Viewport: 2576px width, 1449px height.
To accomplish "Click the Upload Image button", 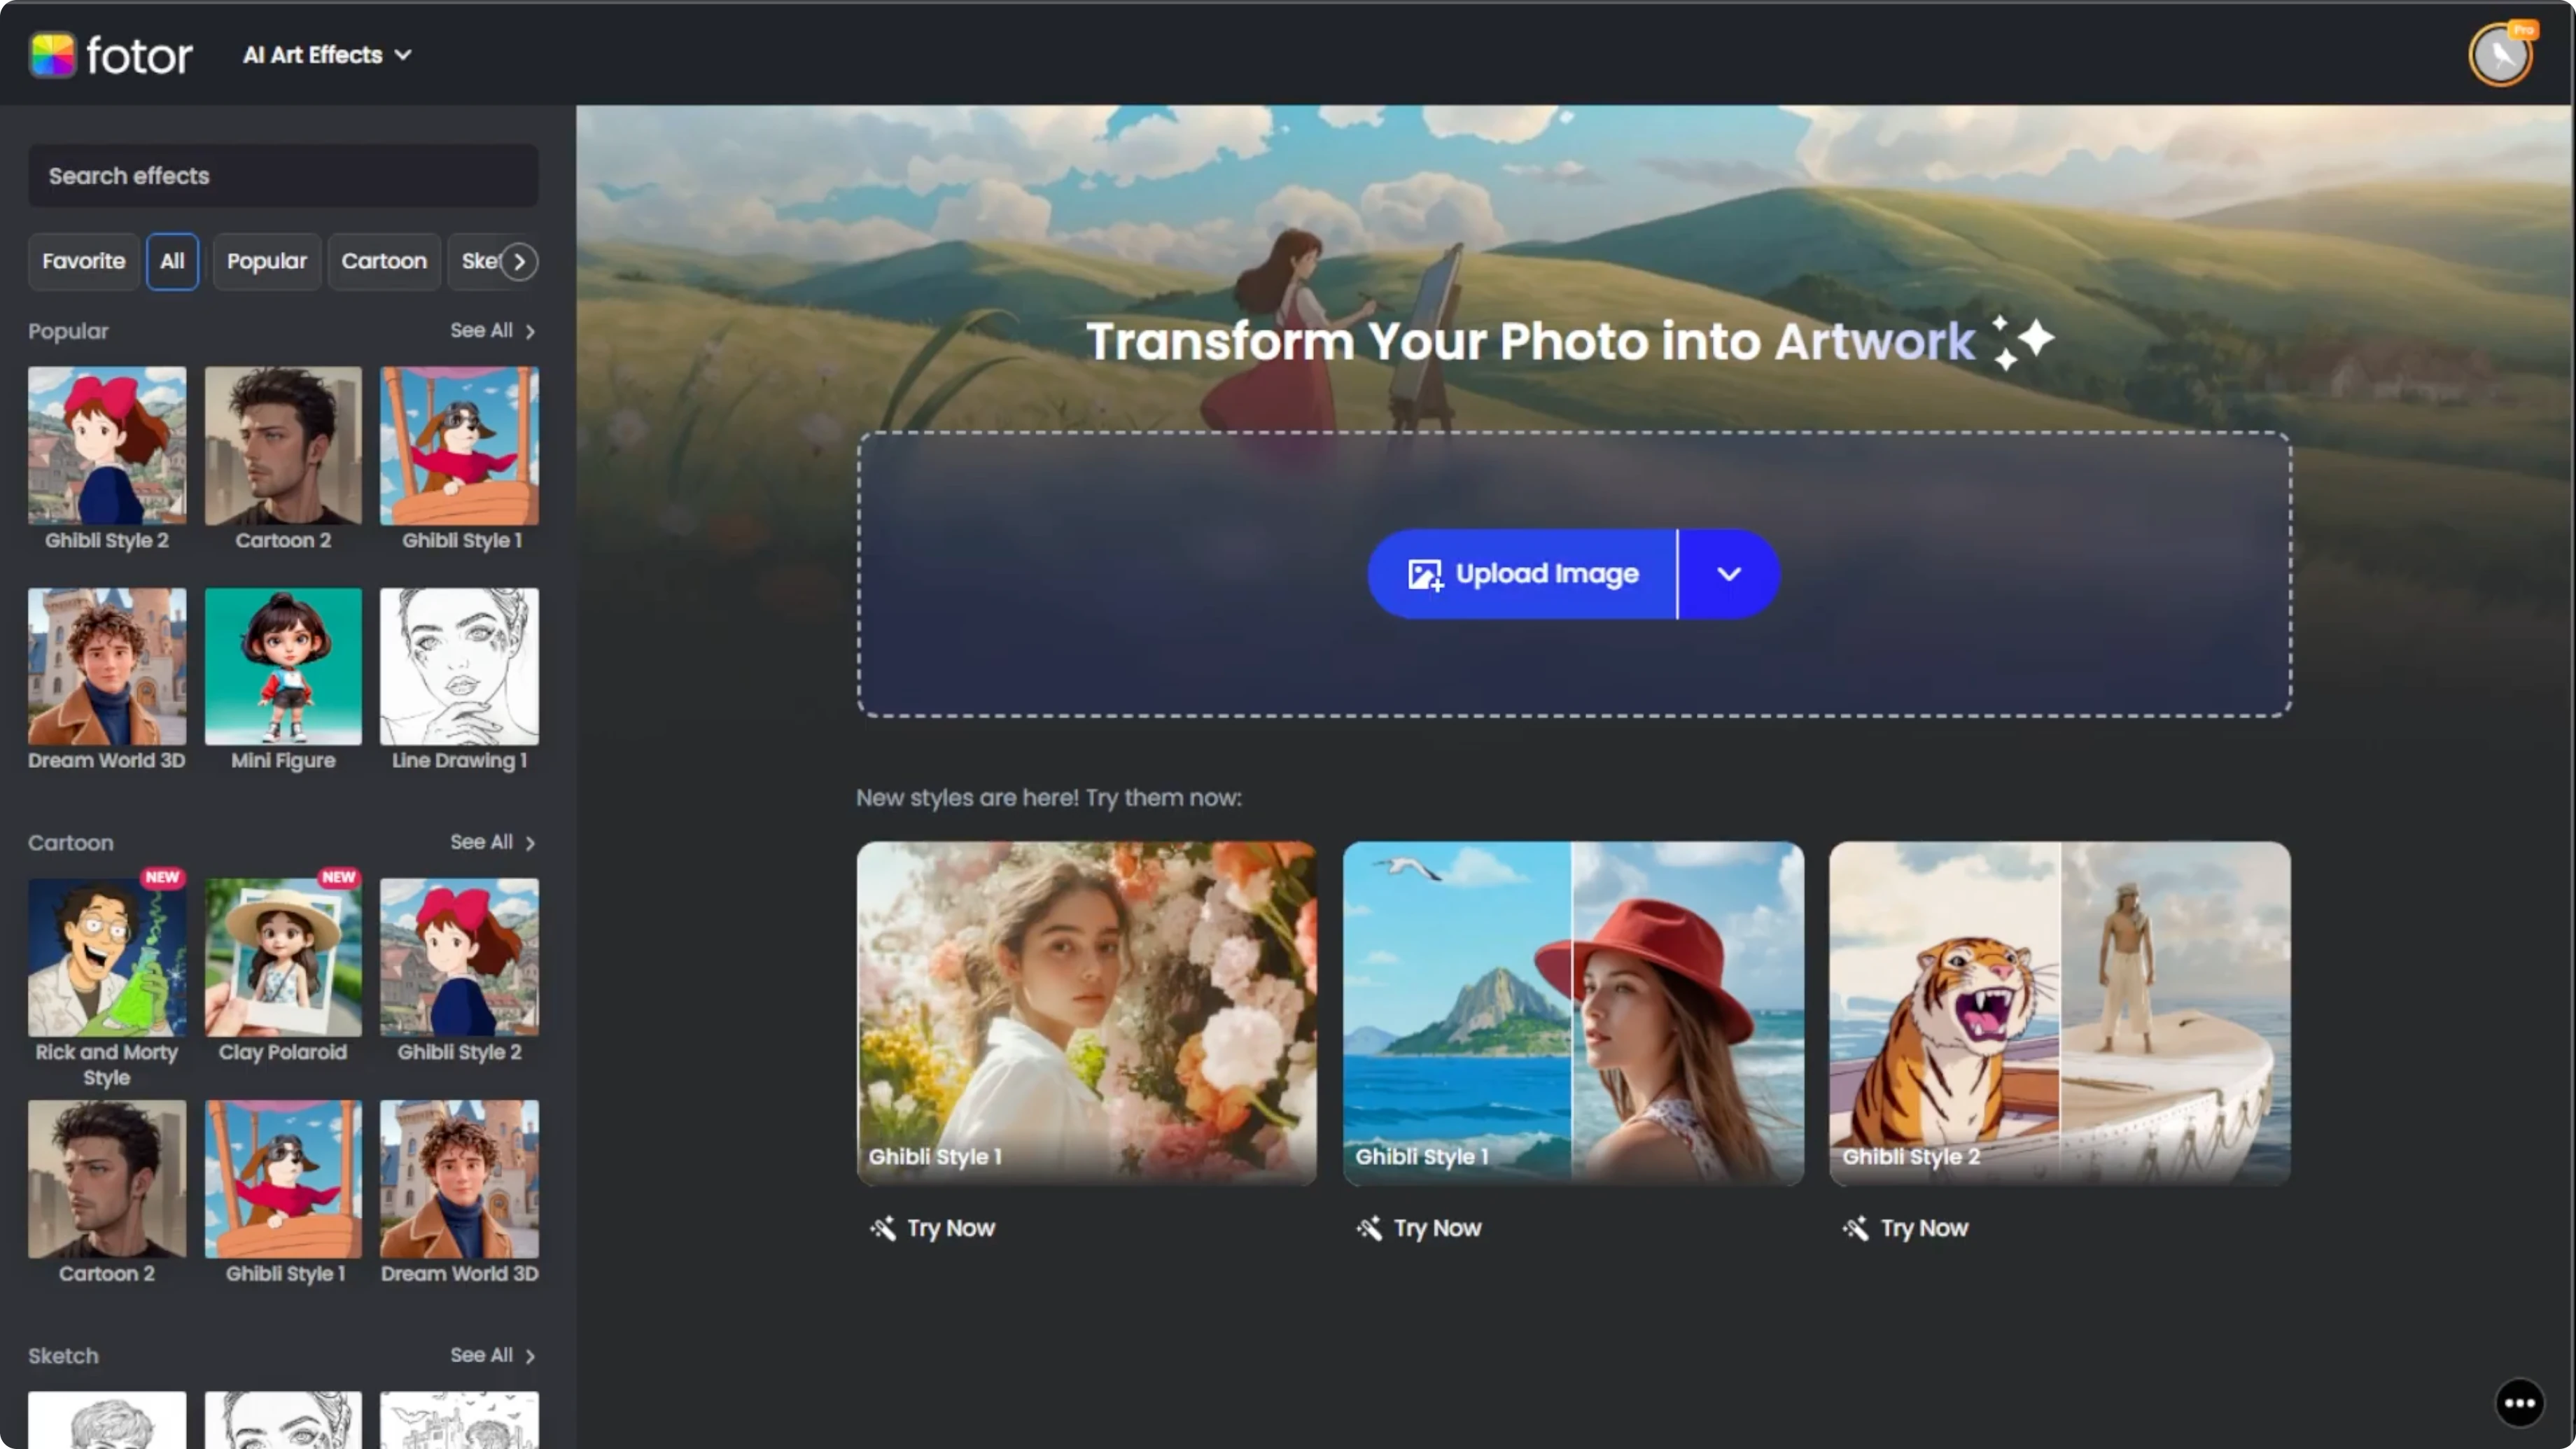I will (x=1522, y=574).
